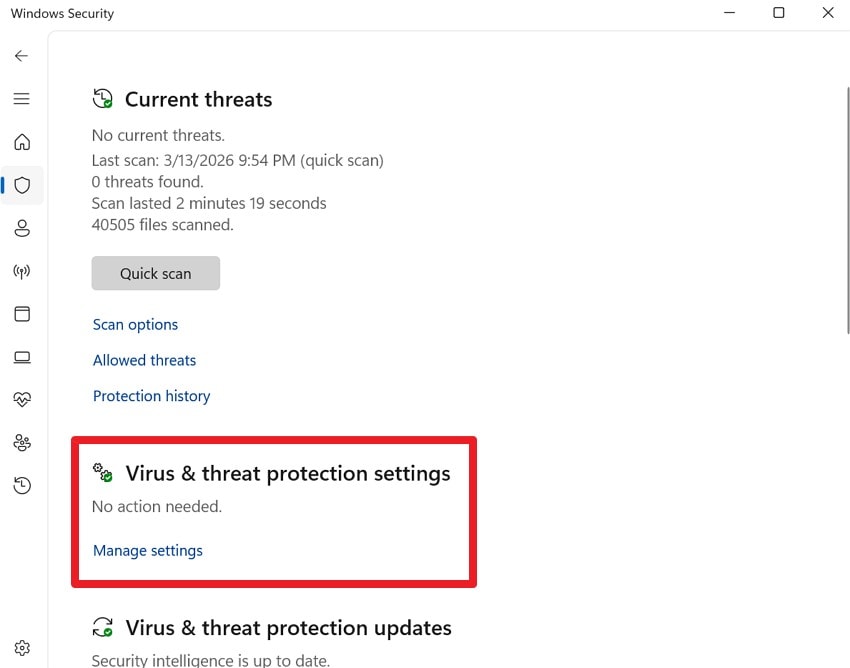Select the App & browser control icon

tap(22, 314)
